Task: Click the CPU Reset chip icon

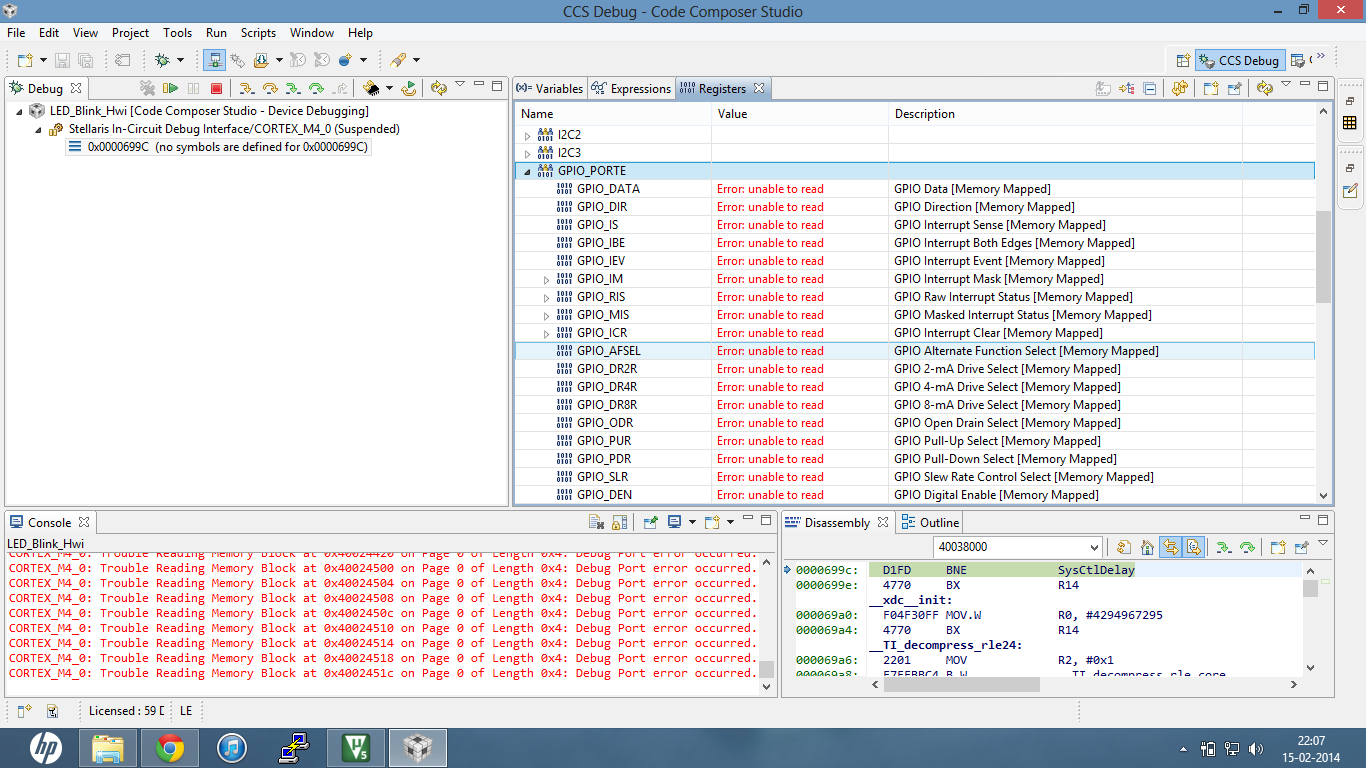Action: coord(371,88)
